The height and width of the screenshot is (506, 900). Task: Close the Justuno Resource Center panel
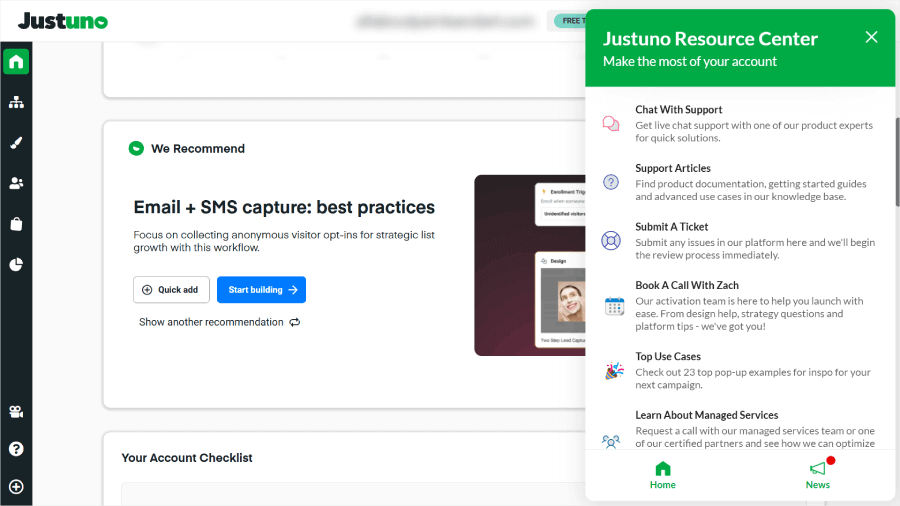point(871,37)
